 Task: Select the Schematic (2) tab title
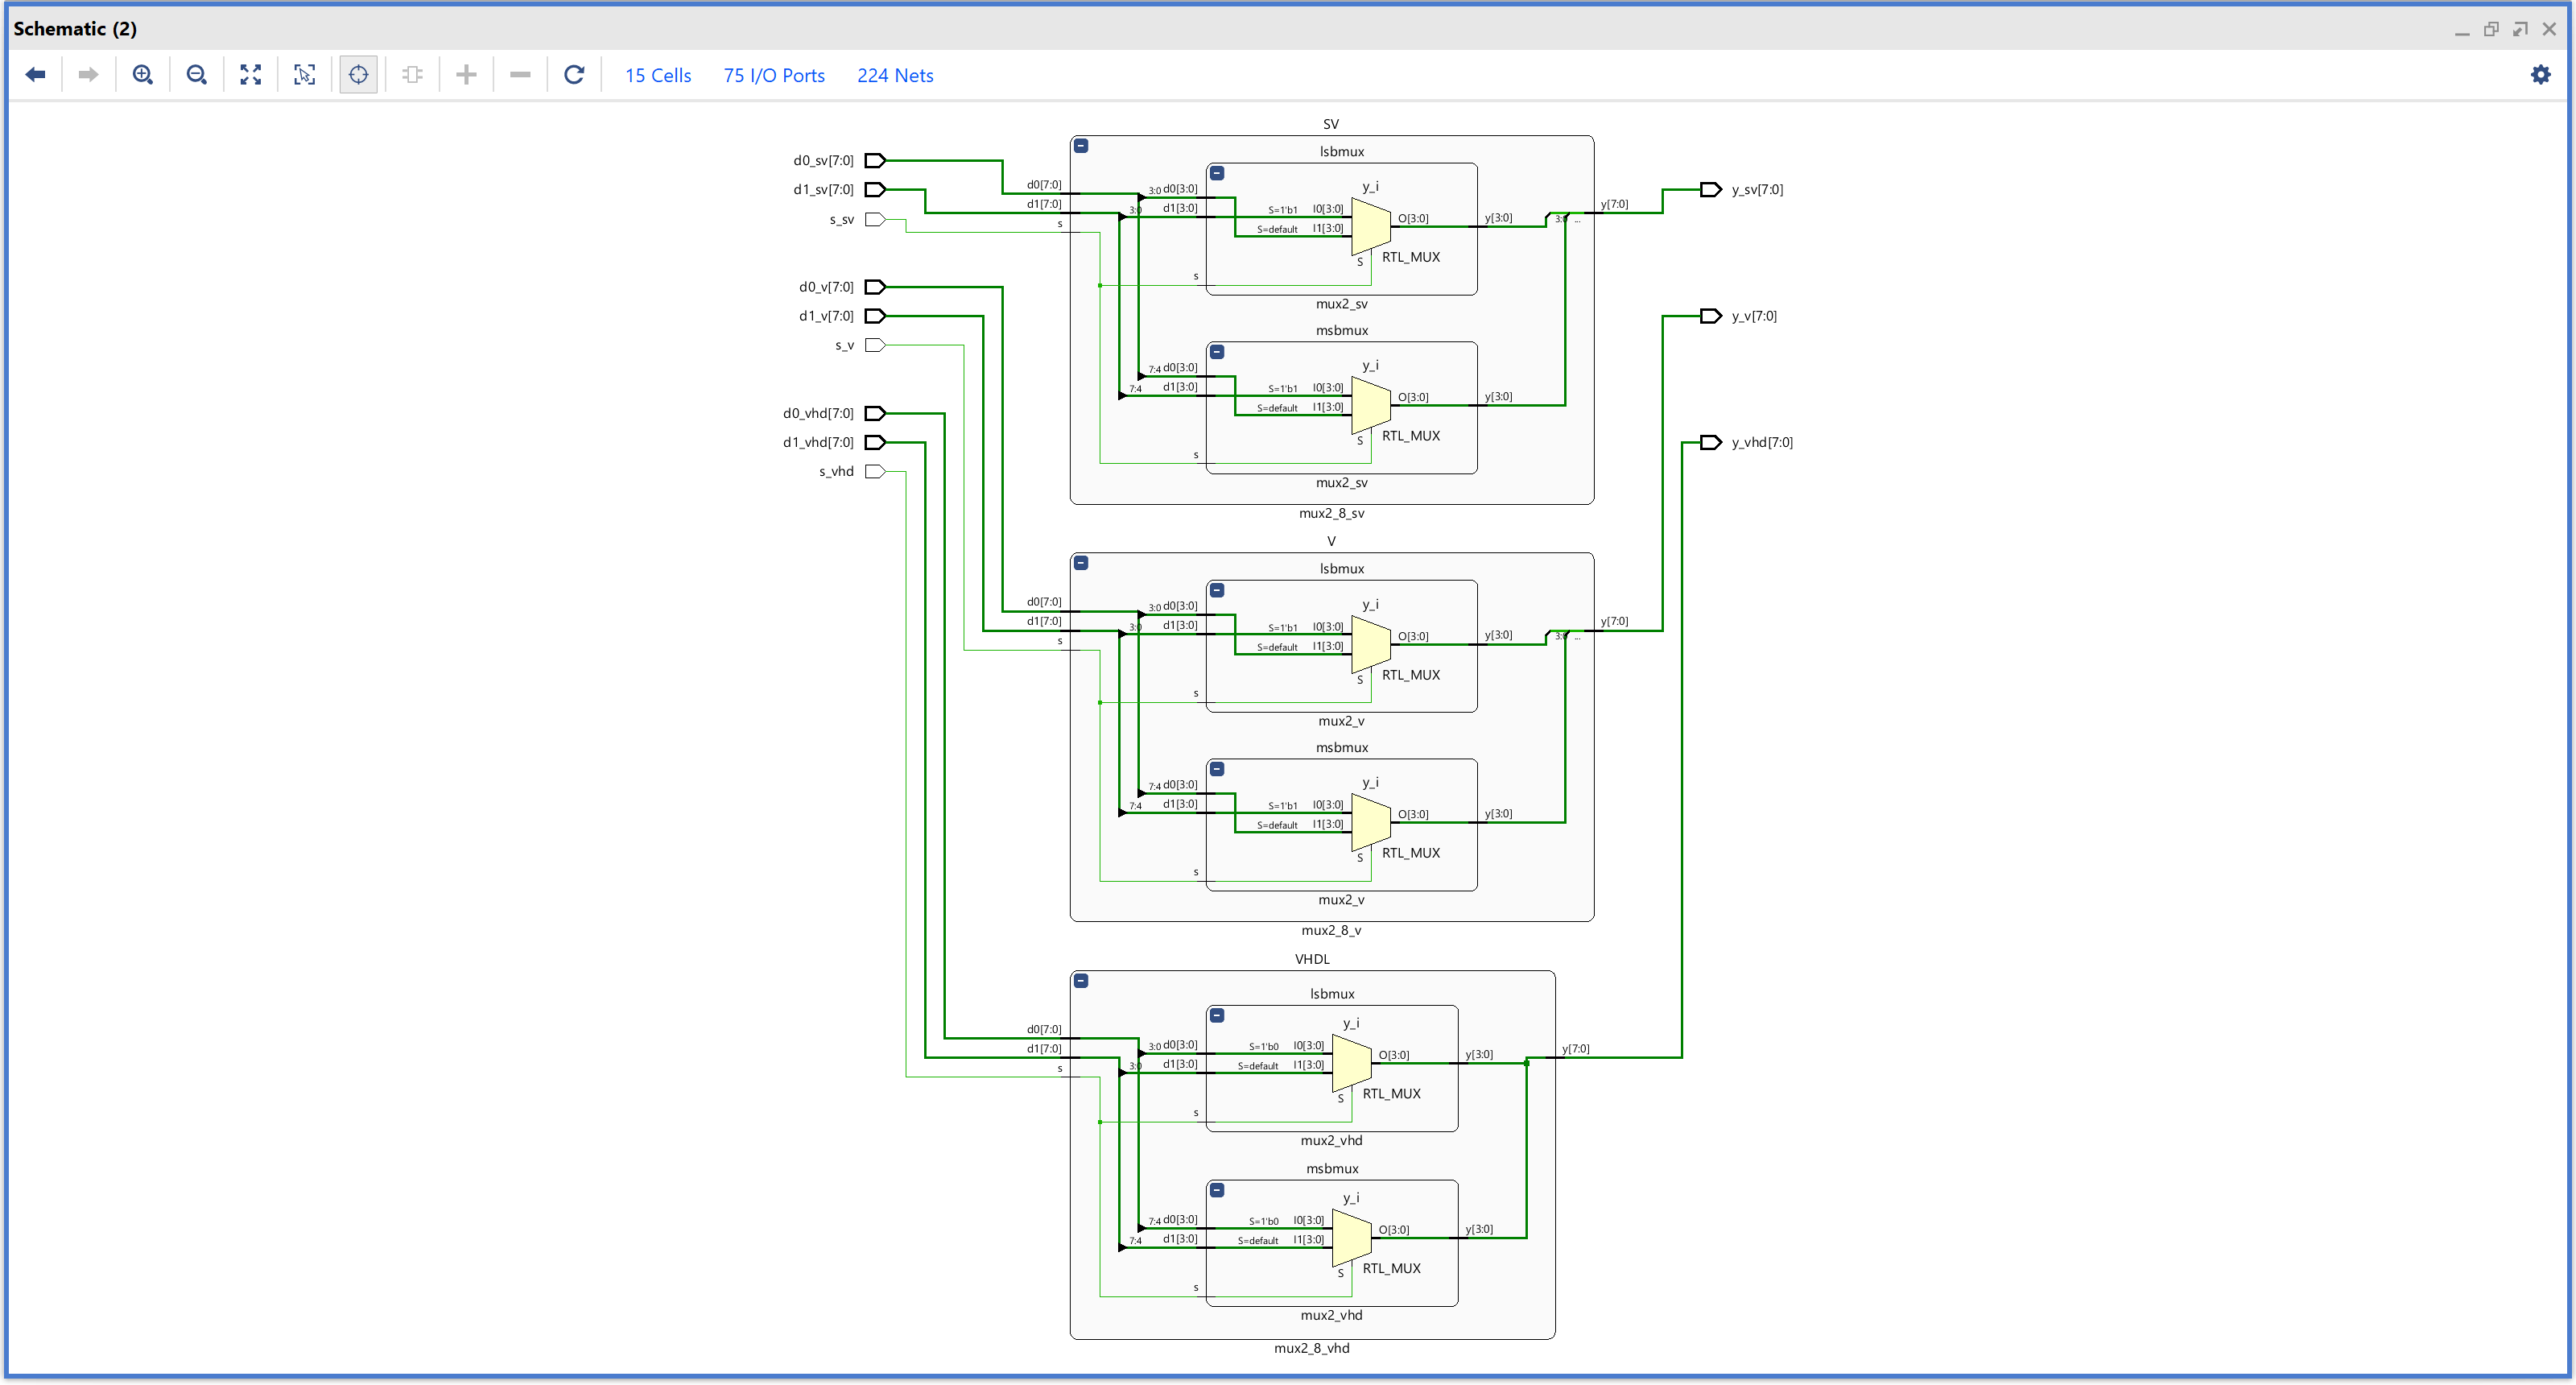point(75,29)
